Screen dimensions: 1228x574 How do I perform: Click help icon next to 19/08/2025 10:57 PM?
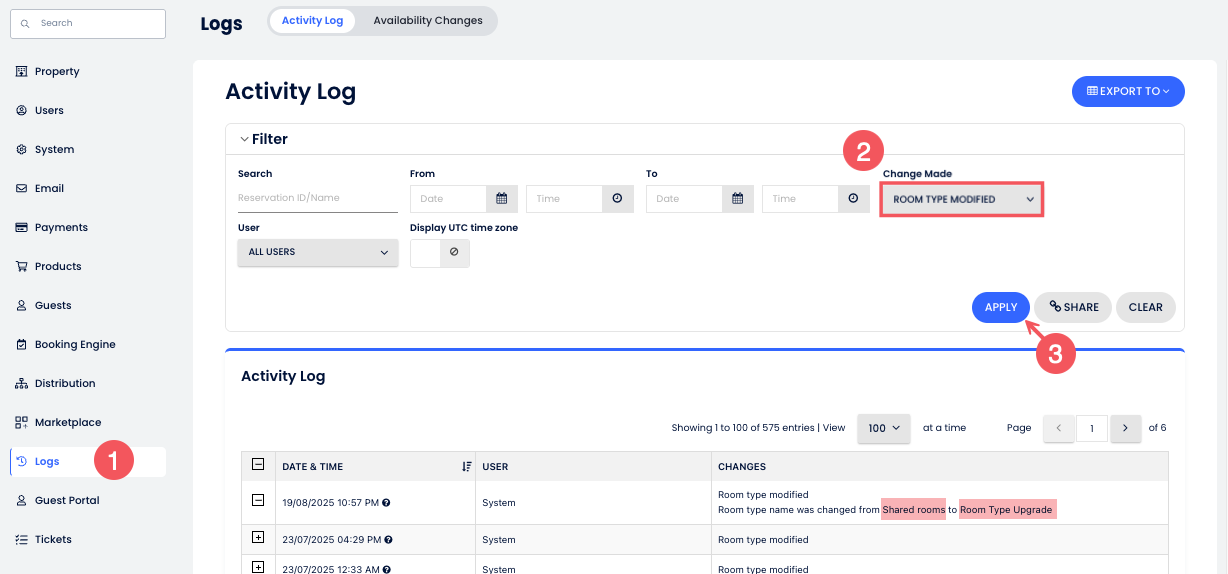[x=386, y=503]
